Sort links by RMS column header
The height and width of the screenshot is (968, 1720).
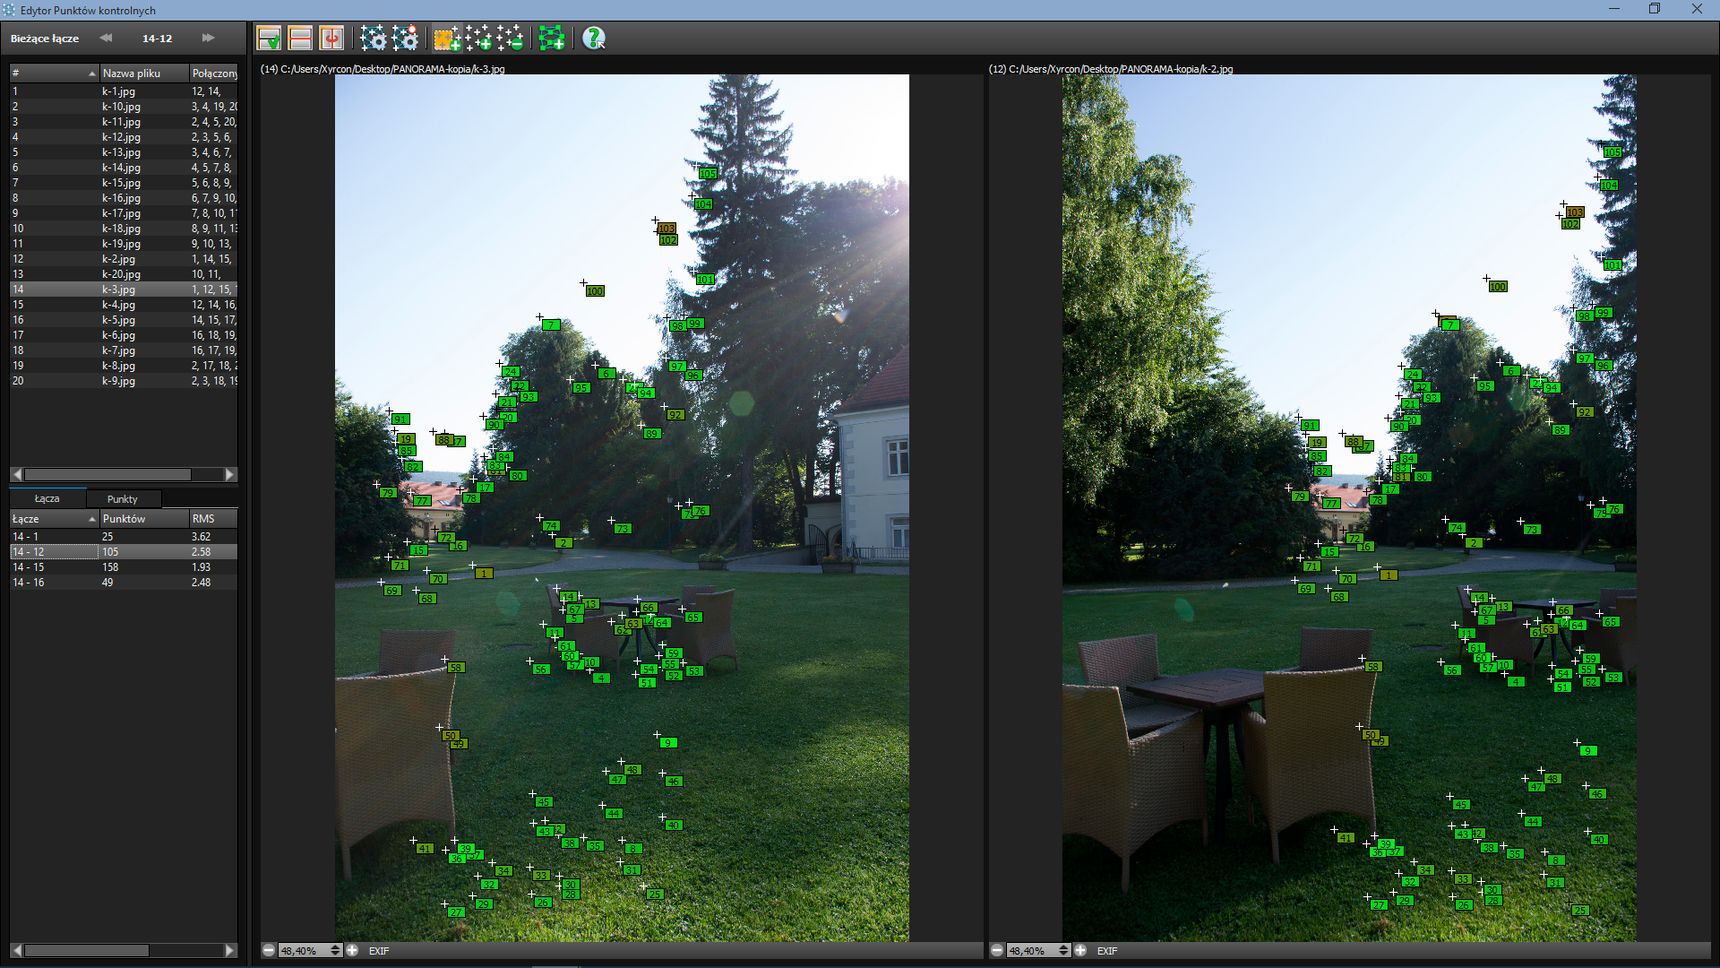point(214,519)
